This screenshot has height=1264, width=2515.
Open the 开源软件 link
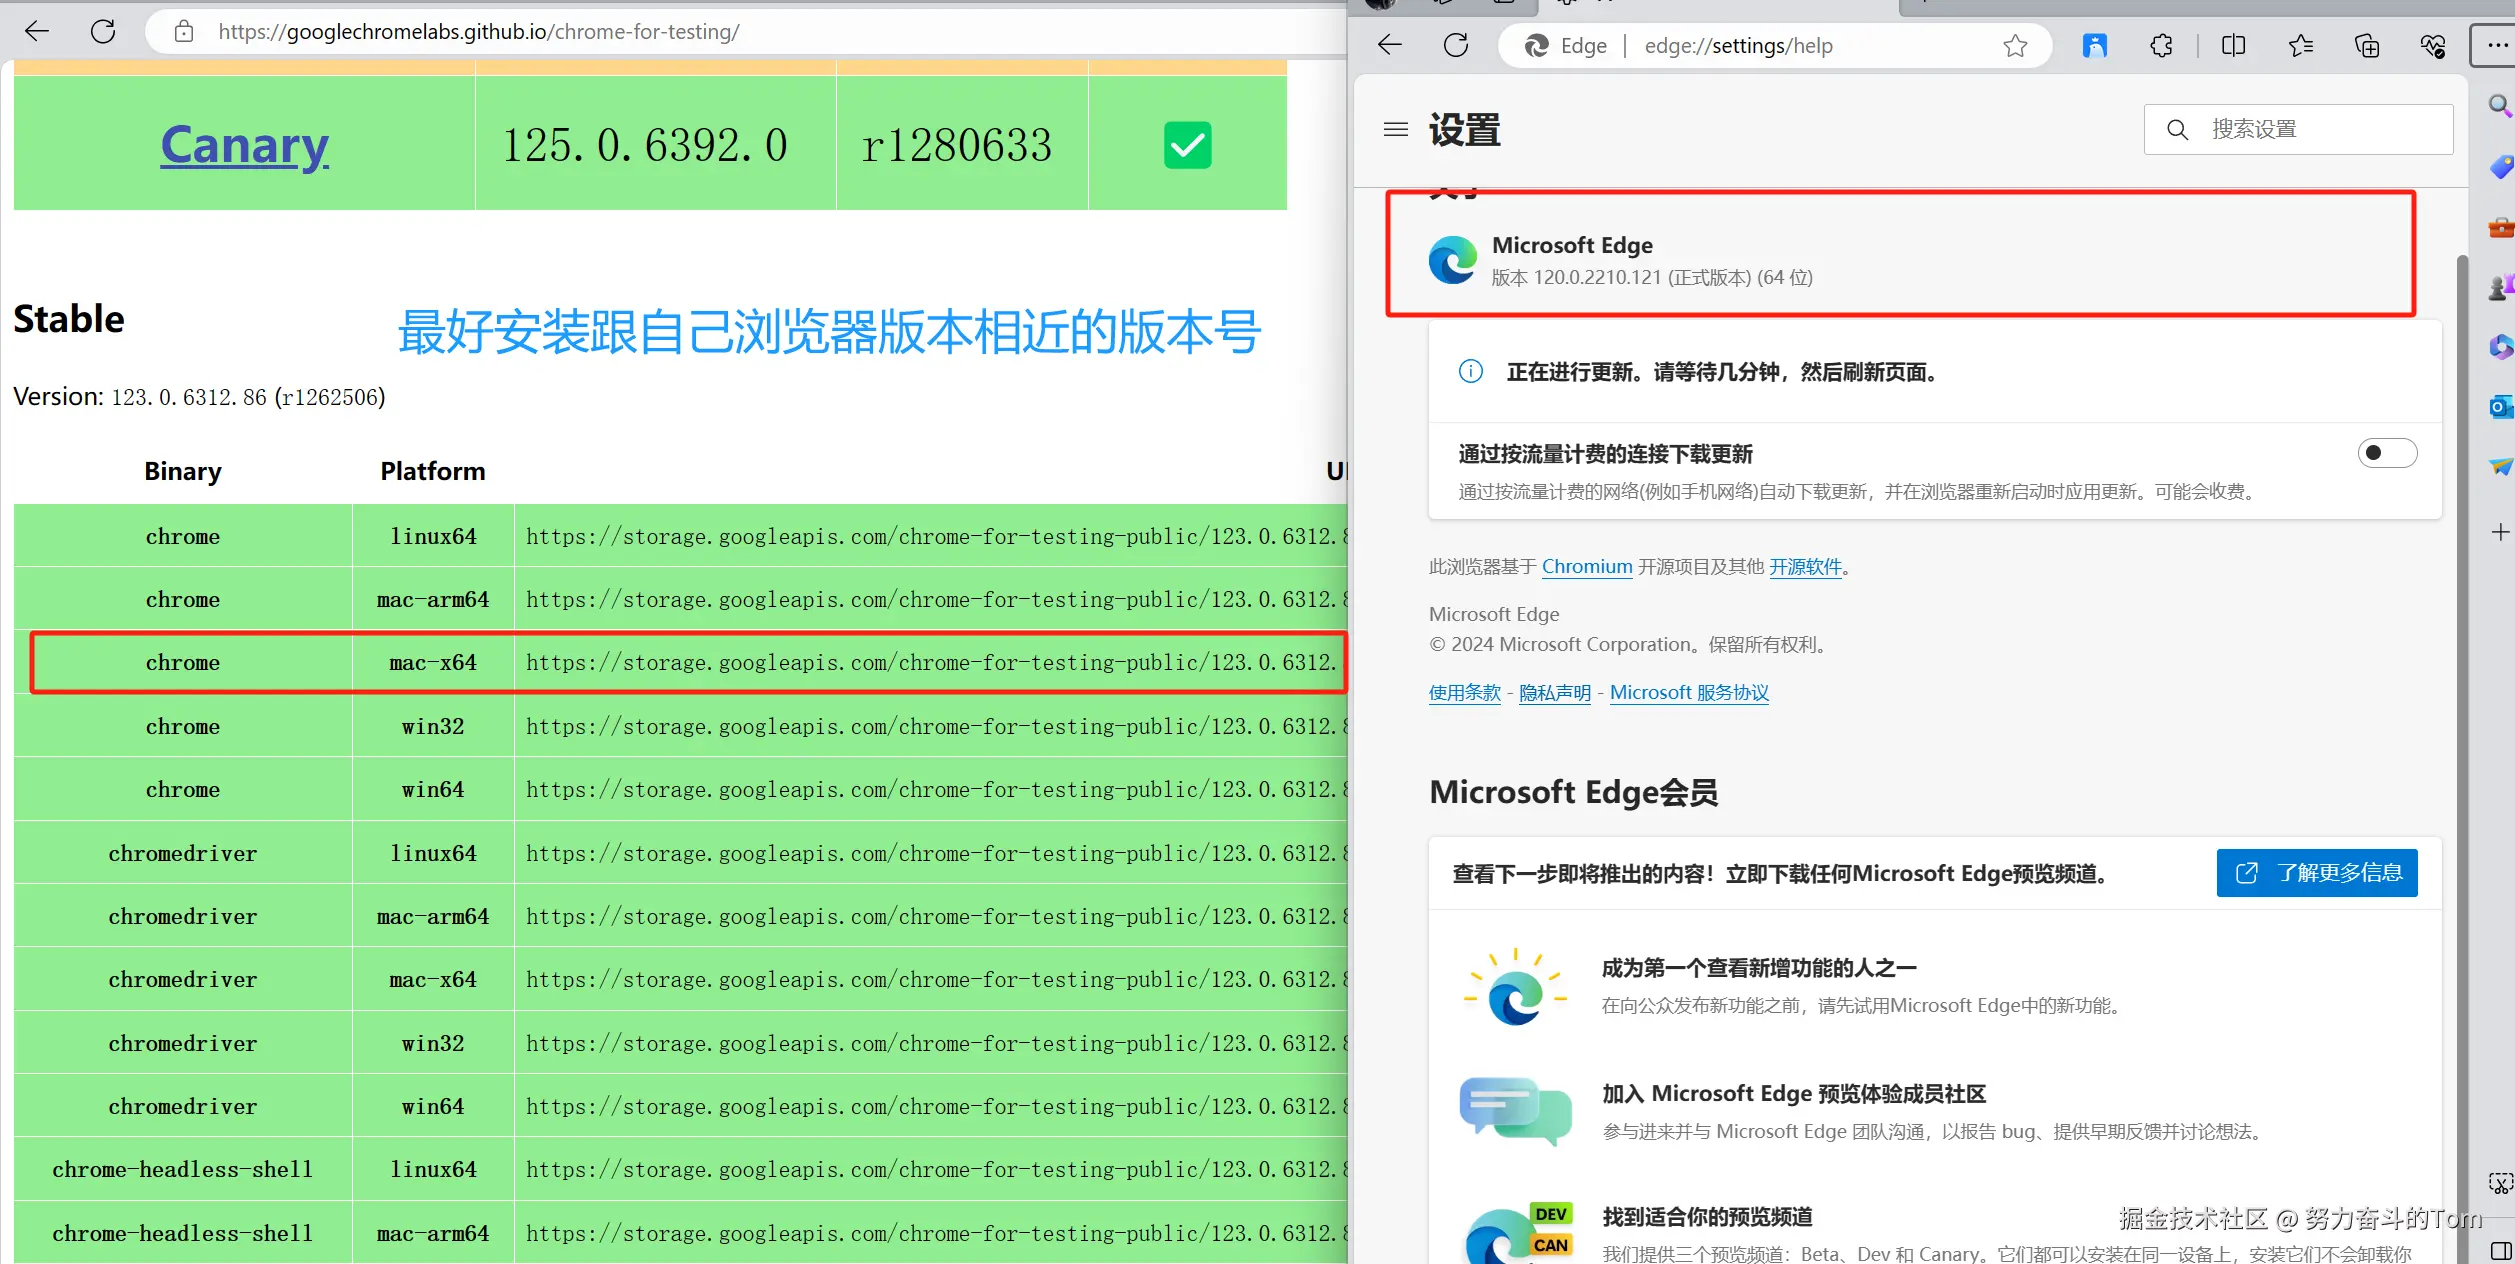1805,567
